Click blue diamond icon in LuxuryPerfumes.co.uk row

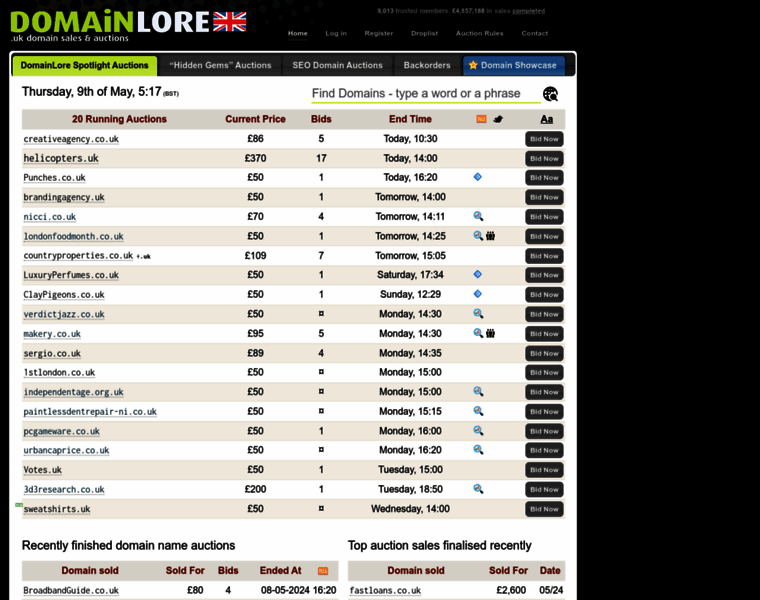point(477,274)
